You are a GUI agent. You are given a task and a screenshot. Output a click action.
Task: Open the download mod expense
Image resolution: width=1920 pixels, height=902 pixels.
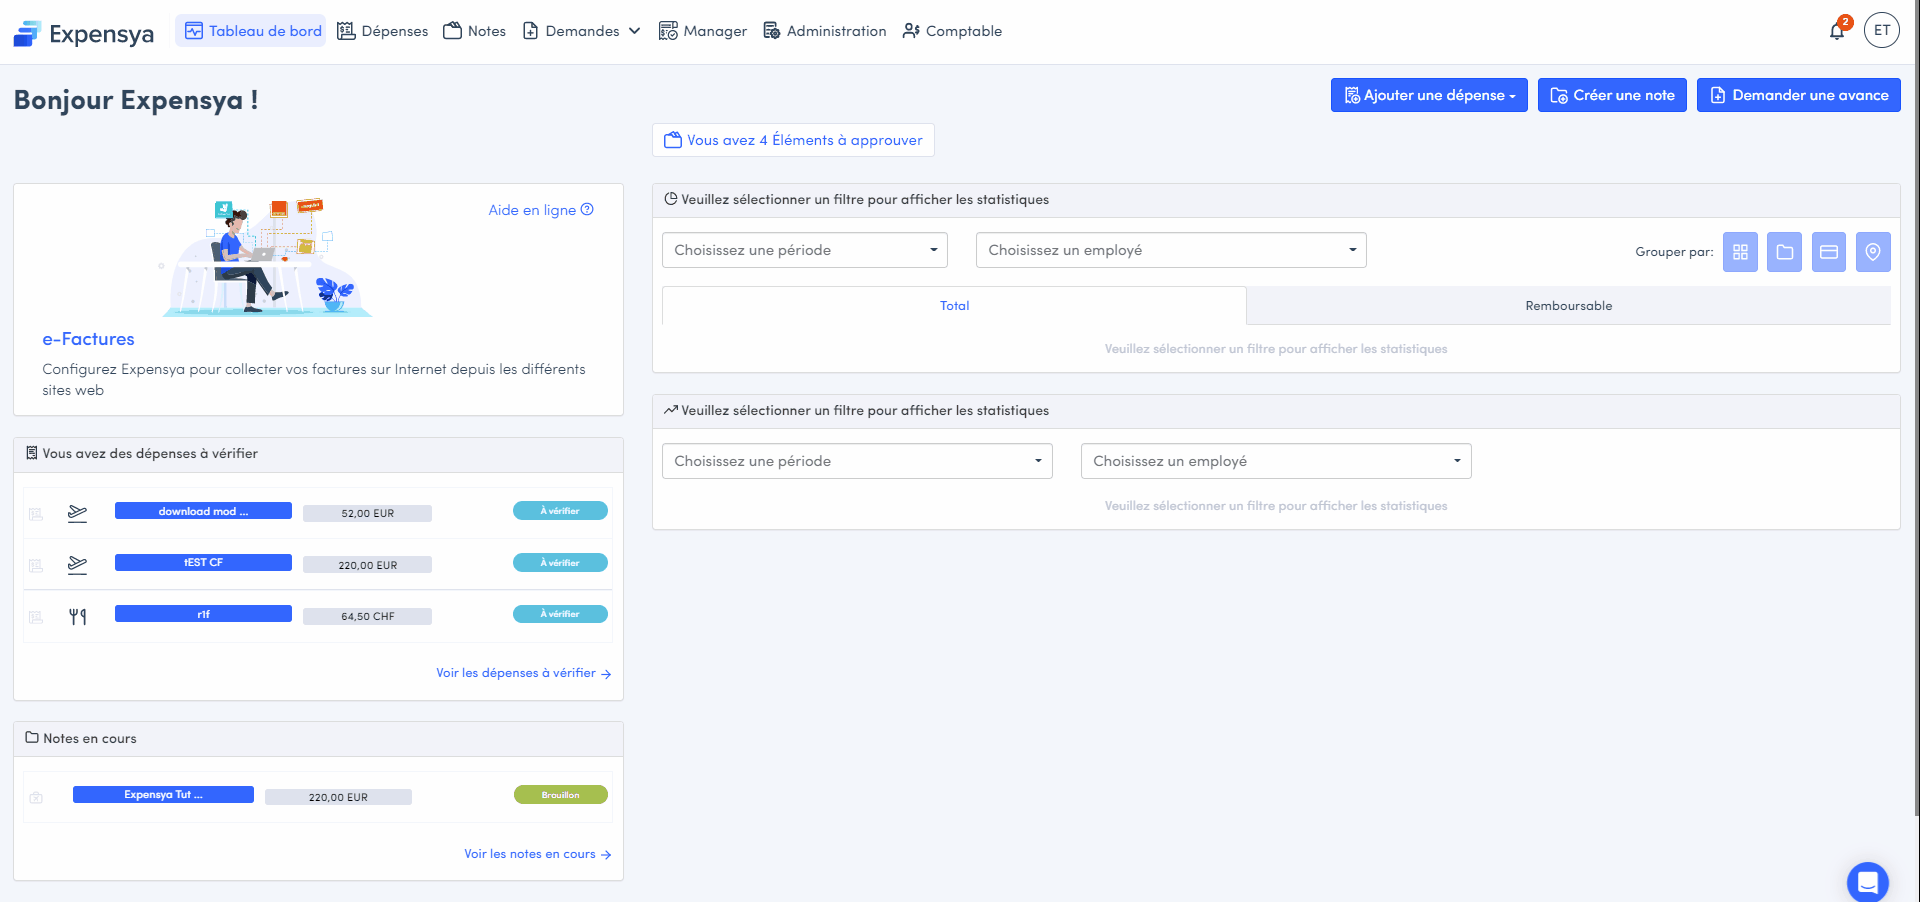point(203,511)
